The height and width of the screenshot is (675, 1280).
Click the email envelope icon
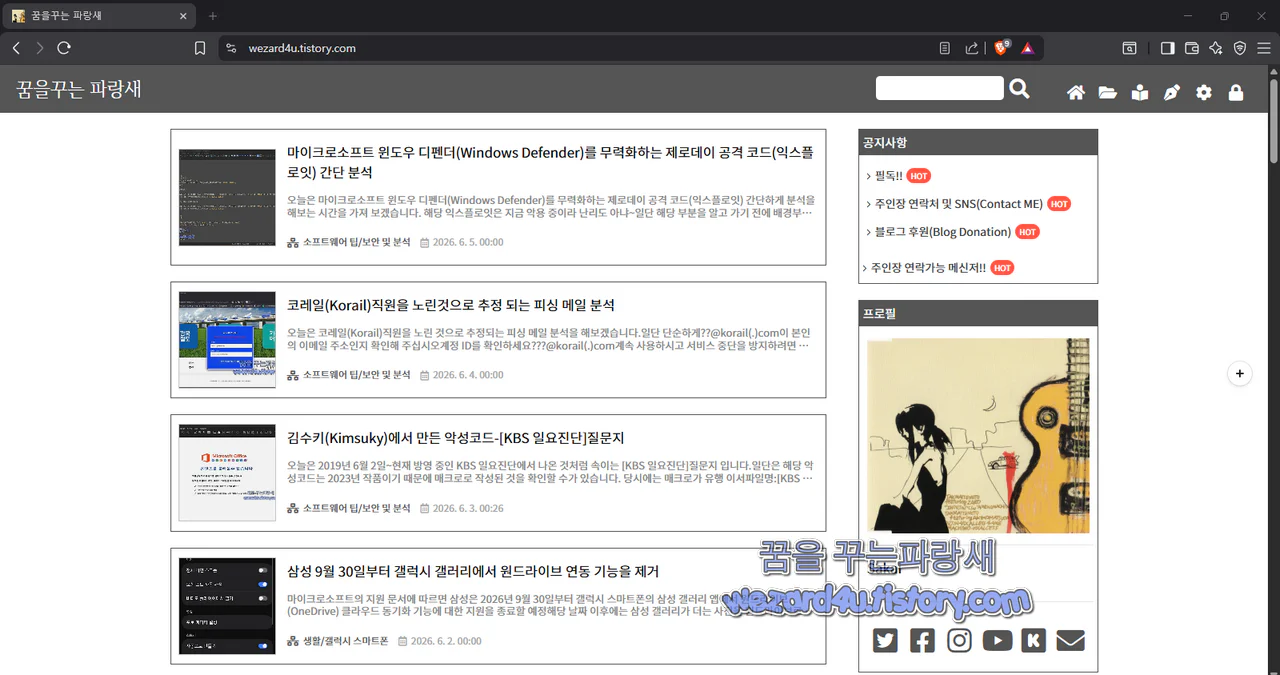point(1070,640)
